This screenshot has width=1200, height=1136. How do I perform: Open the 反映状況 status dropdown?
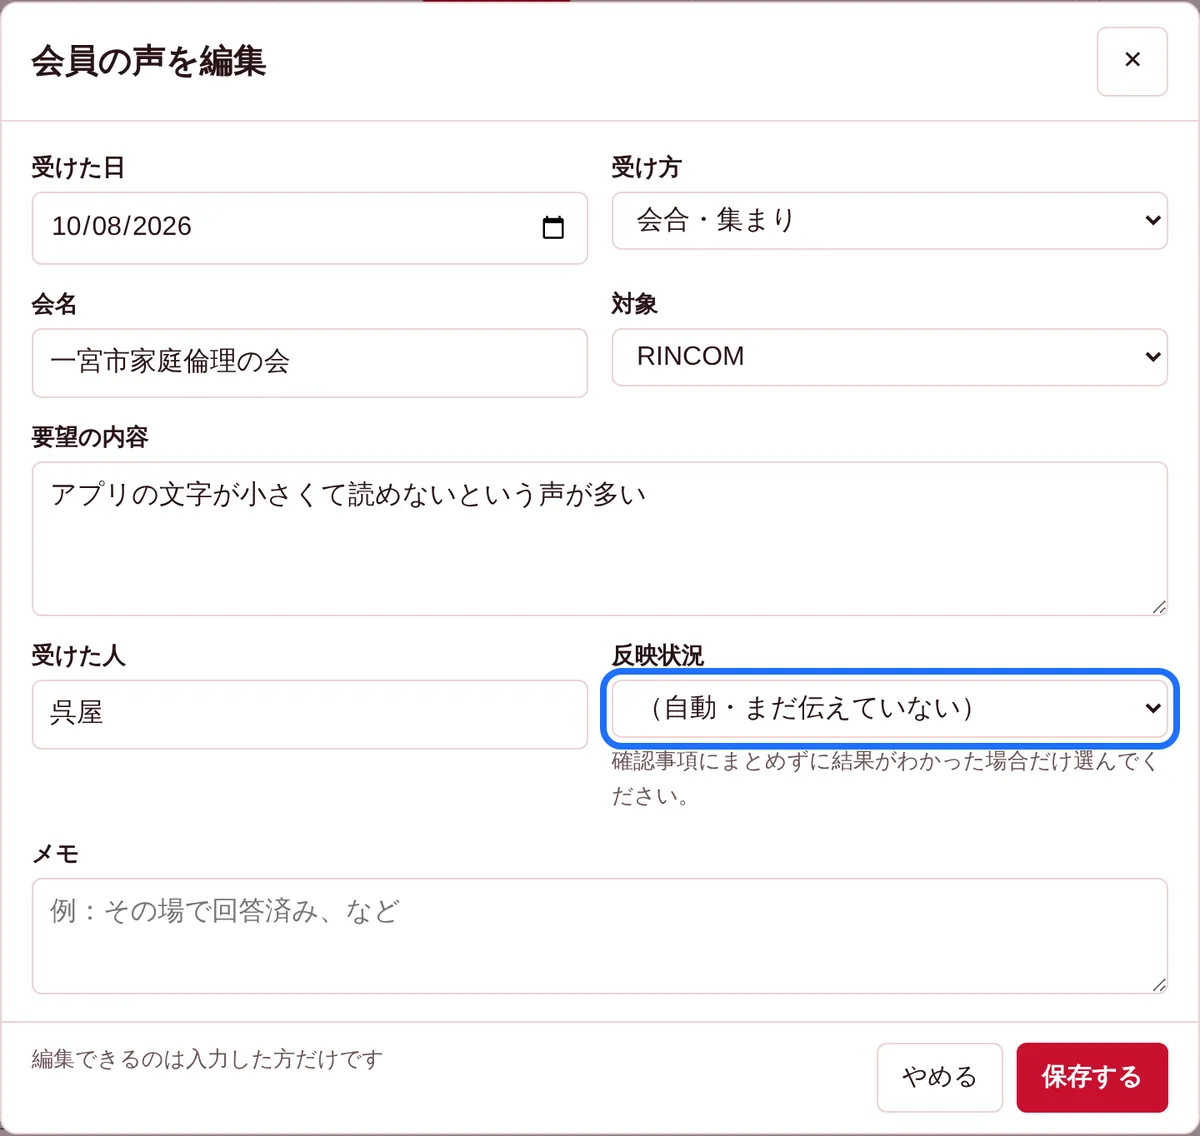coord(890,708)
